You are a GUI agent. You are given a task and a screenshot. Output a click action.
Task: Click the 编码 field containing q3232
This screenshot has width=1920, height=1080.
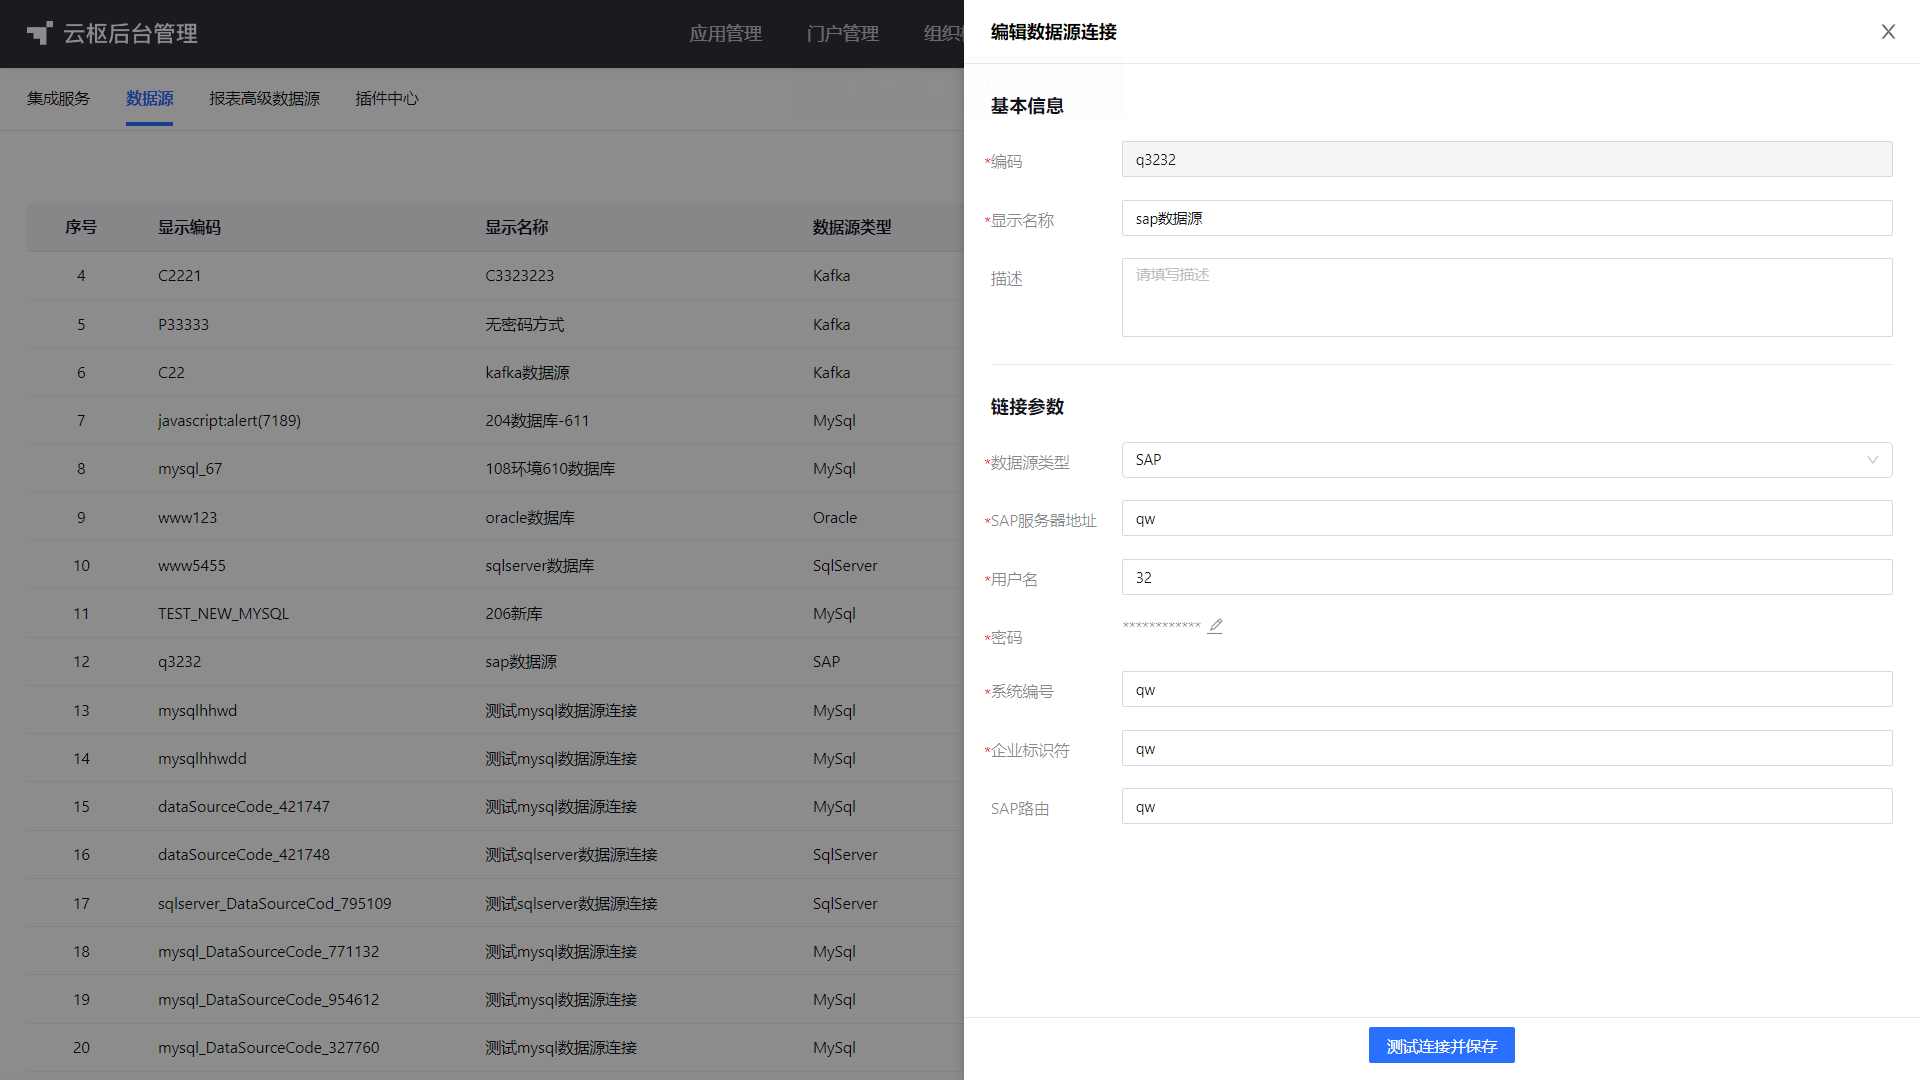pos(1507,159)
